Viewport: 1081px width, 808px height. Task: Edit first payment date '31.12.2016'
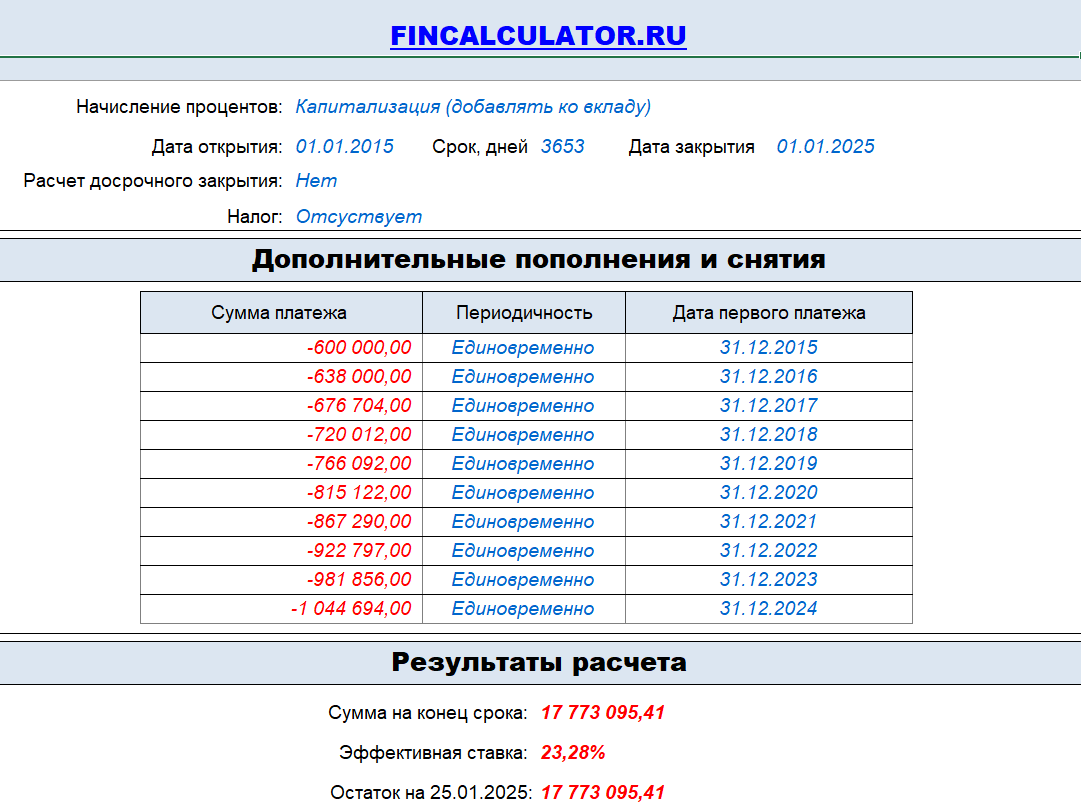(x=770, y=376)
